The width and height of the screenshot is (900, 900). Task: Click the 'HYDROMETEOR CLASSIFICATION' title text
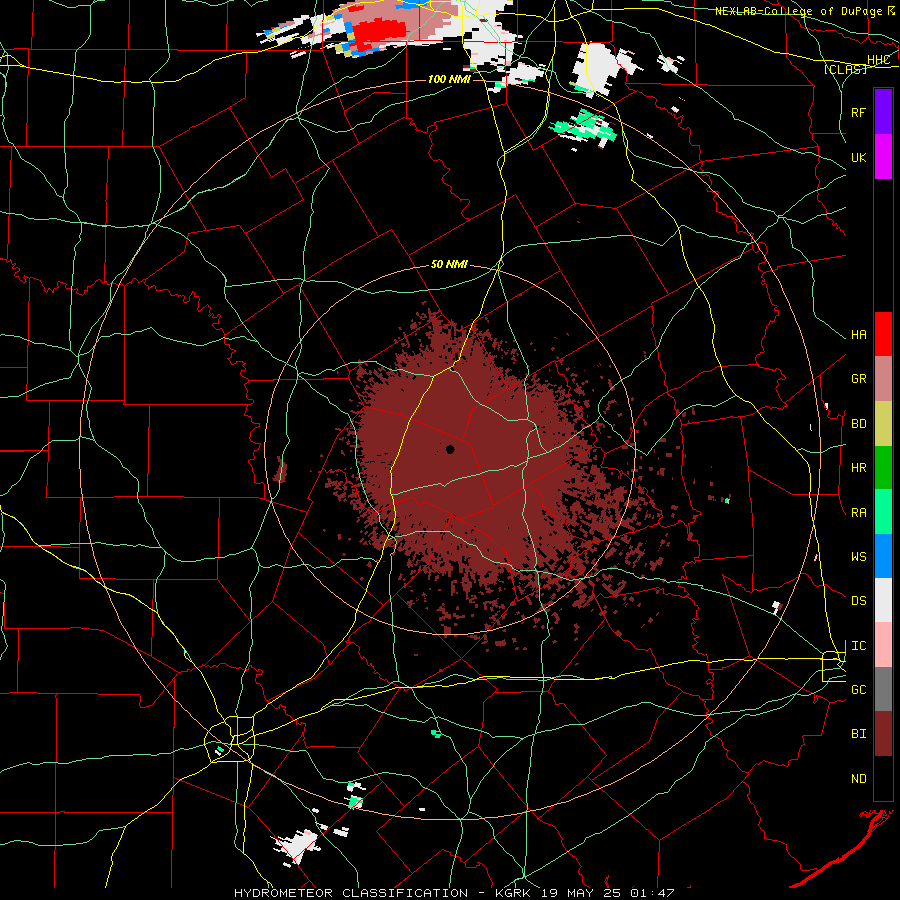point(351,893)
